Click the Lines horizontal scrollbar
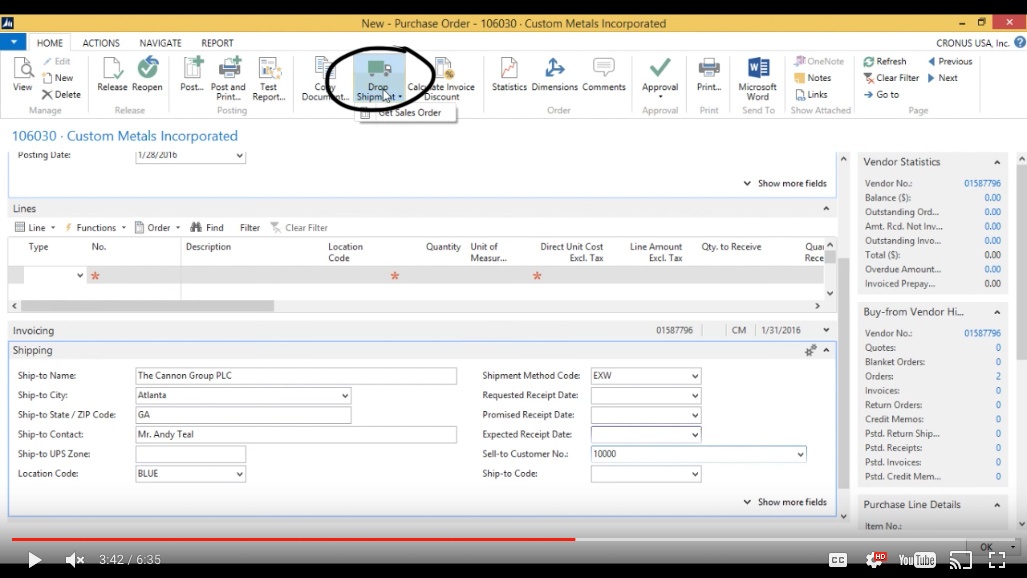The height and width of the screenshot is (578, 1027). [x=147, y=306]
